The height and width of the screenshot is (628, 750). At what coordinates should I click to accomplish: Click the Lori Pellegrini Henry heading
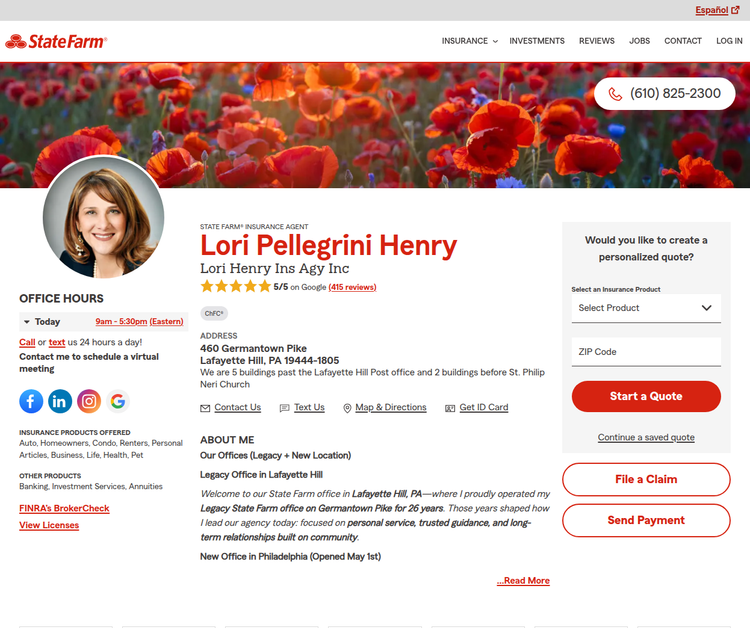329,246
